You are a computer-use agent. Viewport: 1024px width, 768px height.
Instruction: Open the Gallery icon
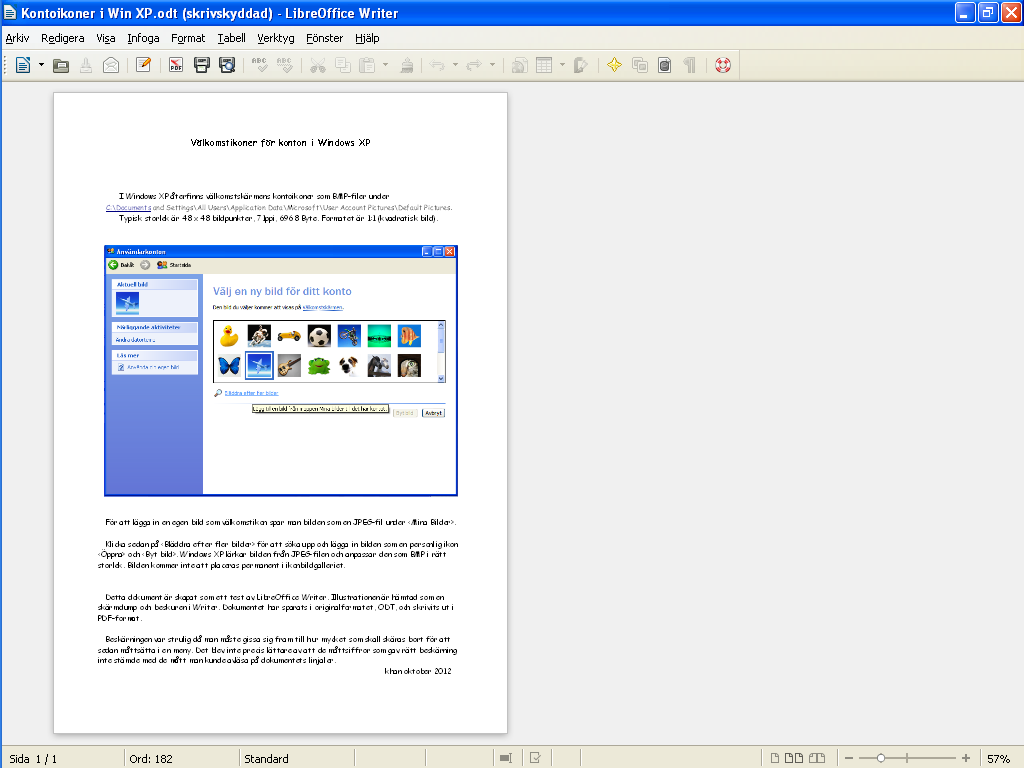[x=640, y=65]
